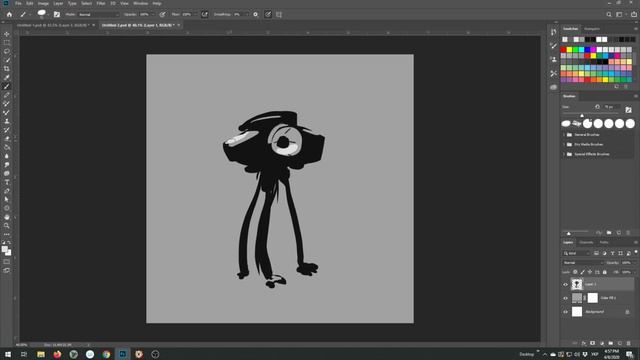Screen dimensions: 640x360
Task: Open the History panel icon in collapsed dock
Action: (x=553, y=32)
